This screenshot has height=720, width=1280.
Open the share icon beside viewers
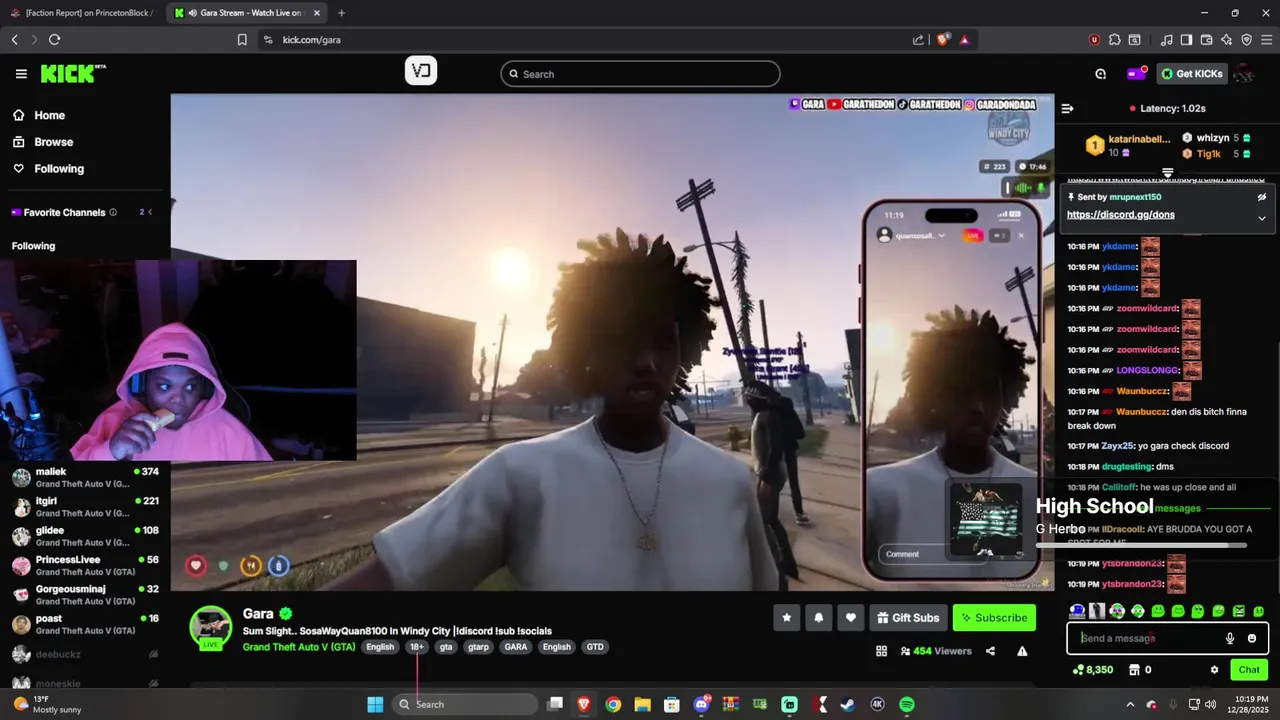pyautogui.click(x=990, y=651)
